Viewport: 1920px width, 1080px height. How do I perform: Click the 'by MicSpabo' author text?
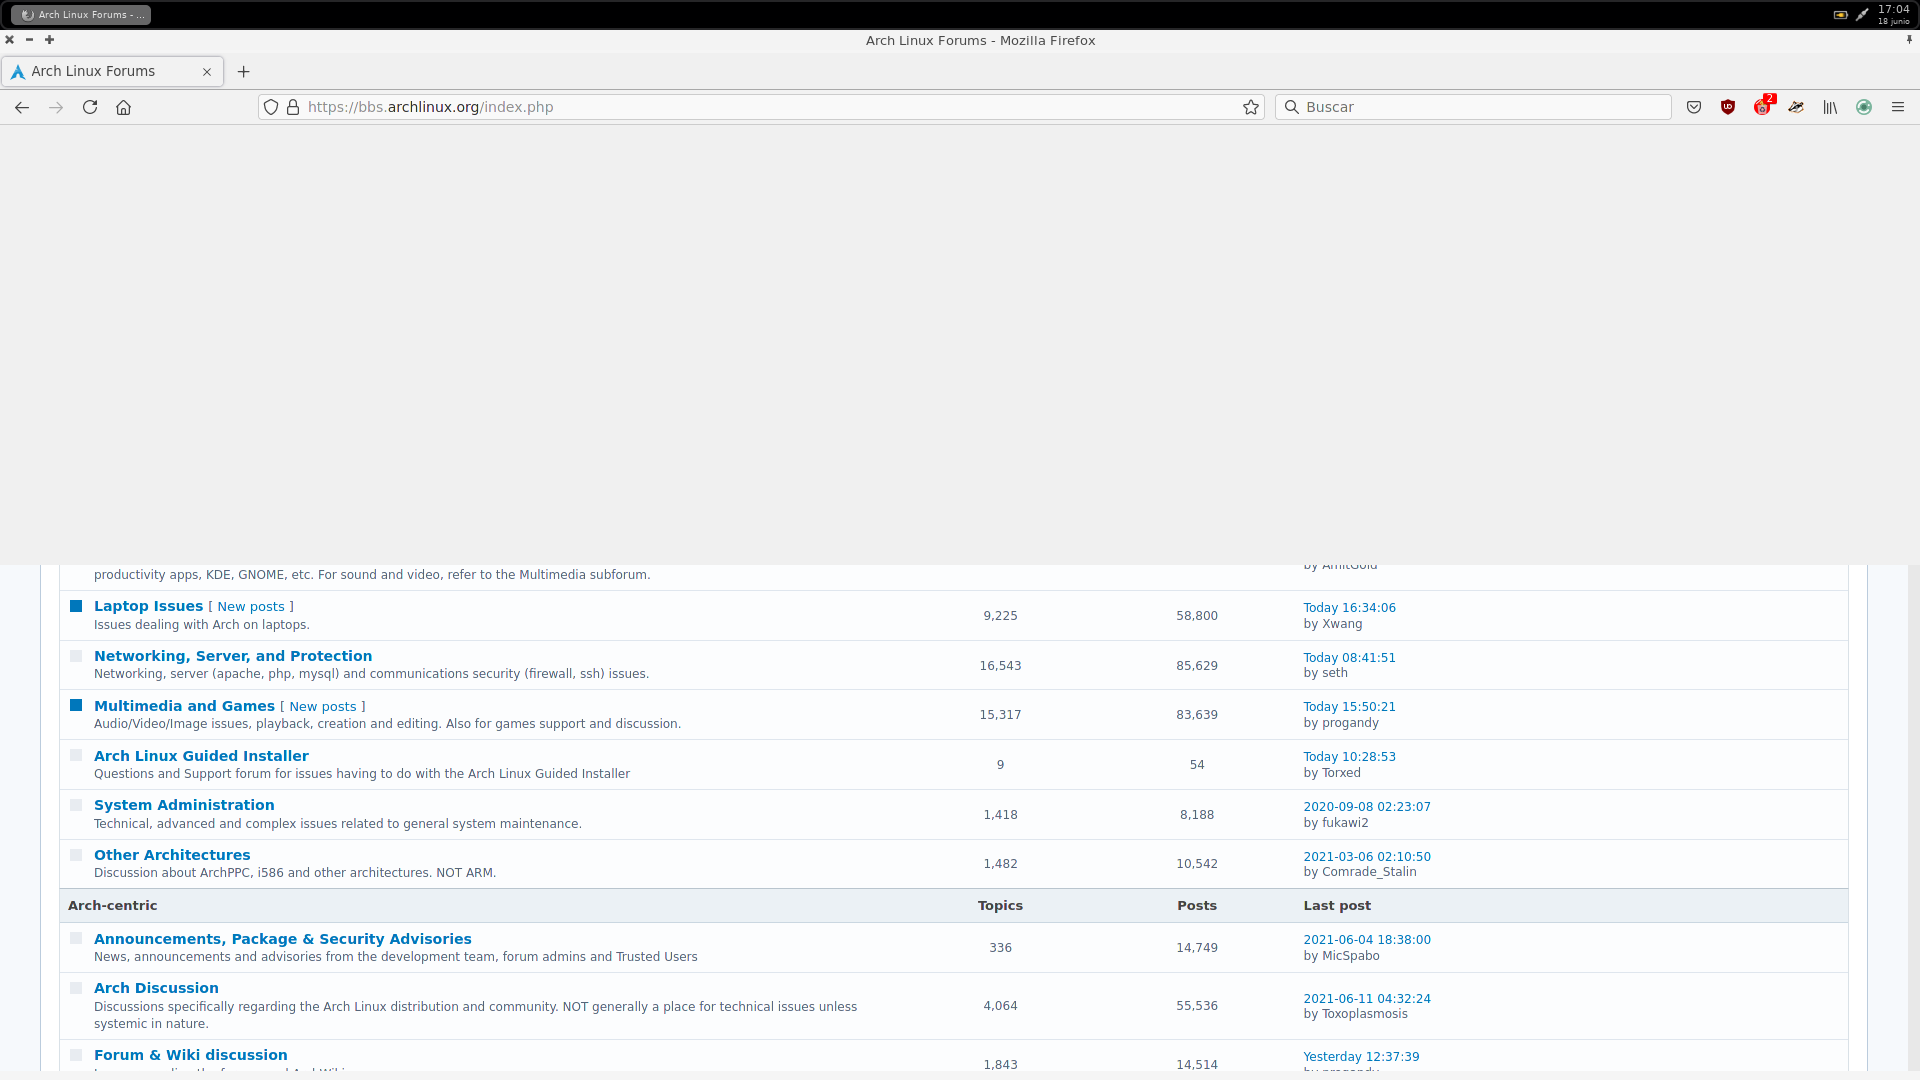pyautogui.click(x=1341, y=956)
